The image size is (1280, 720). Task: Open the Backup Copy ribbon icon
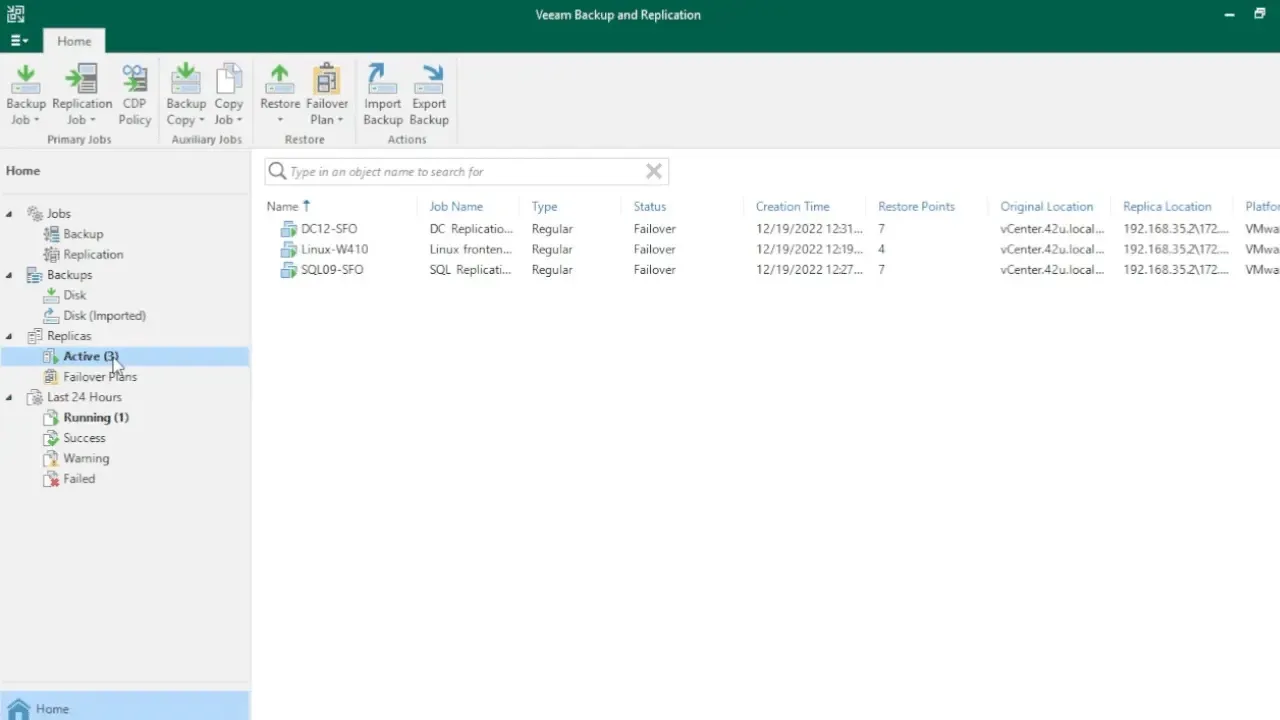point(186,95)
